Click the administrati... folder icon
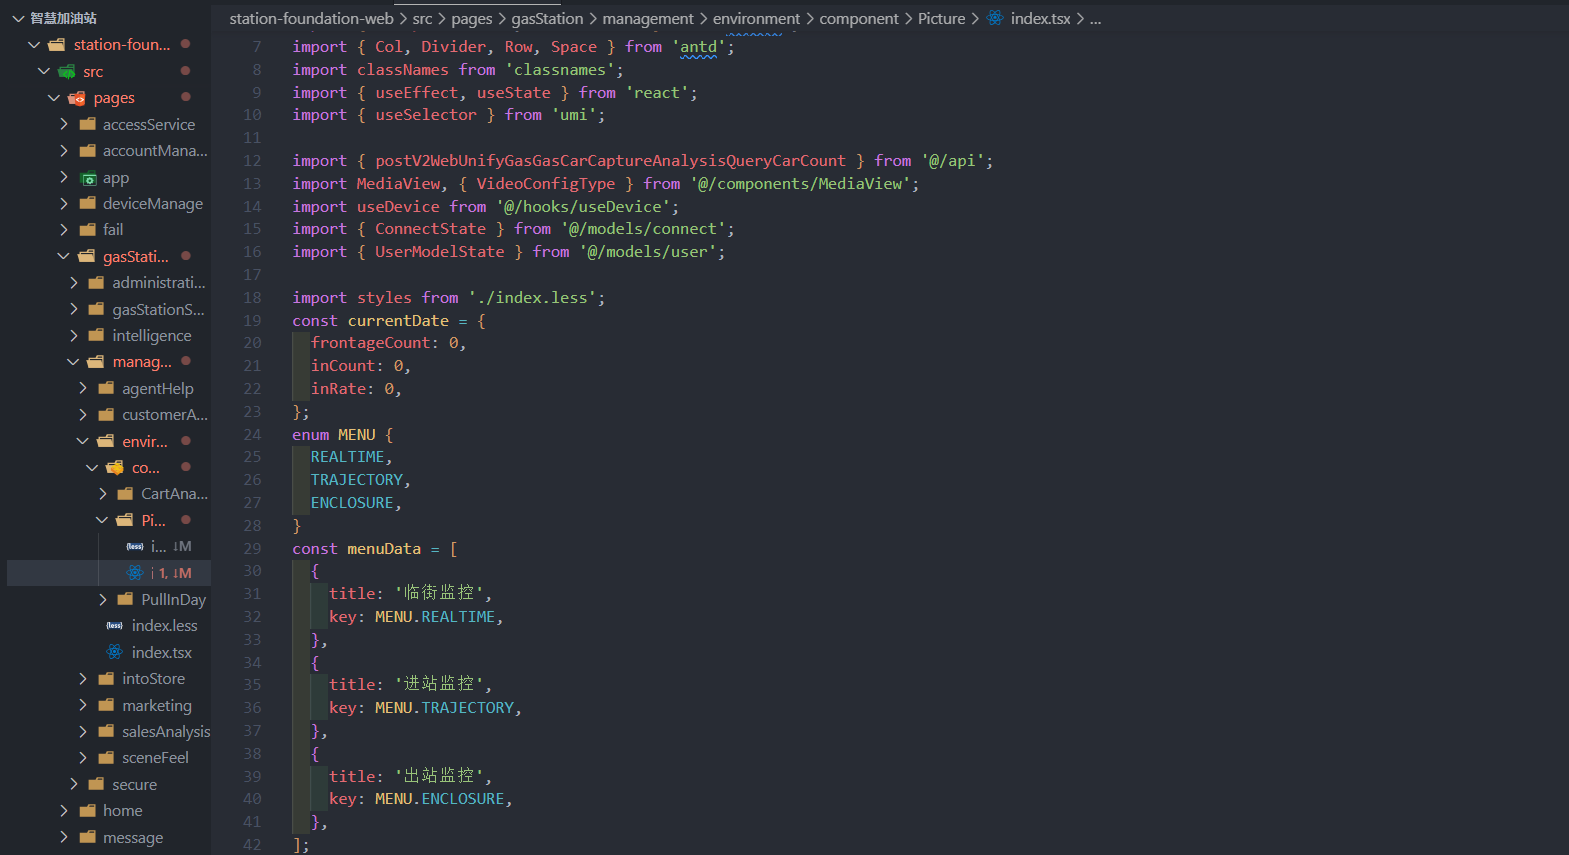Viewport: 1569px width, 855px height. point(97,283)
